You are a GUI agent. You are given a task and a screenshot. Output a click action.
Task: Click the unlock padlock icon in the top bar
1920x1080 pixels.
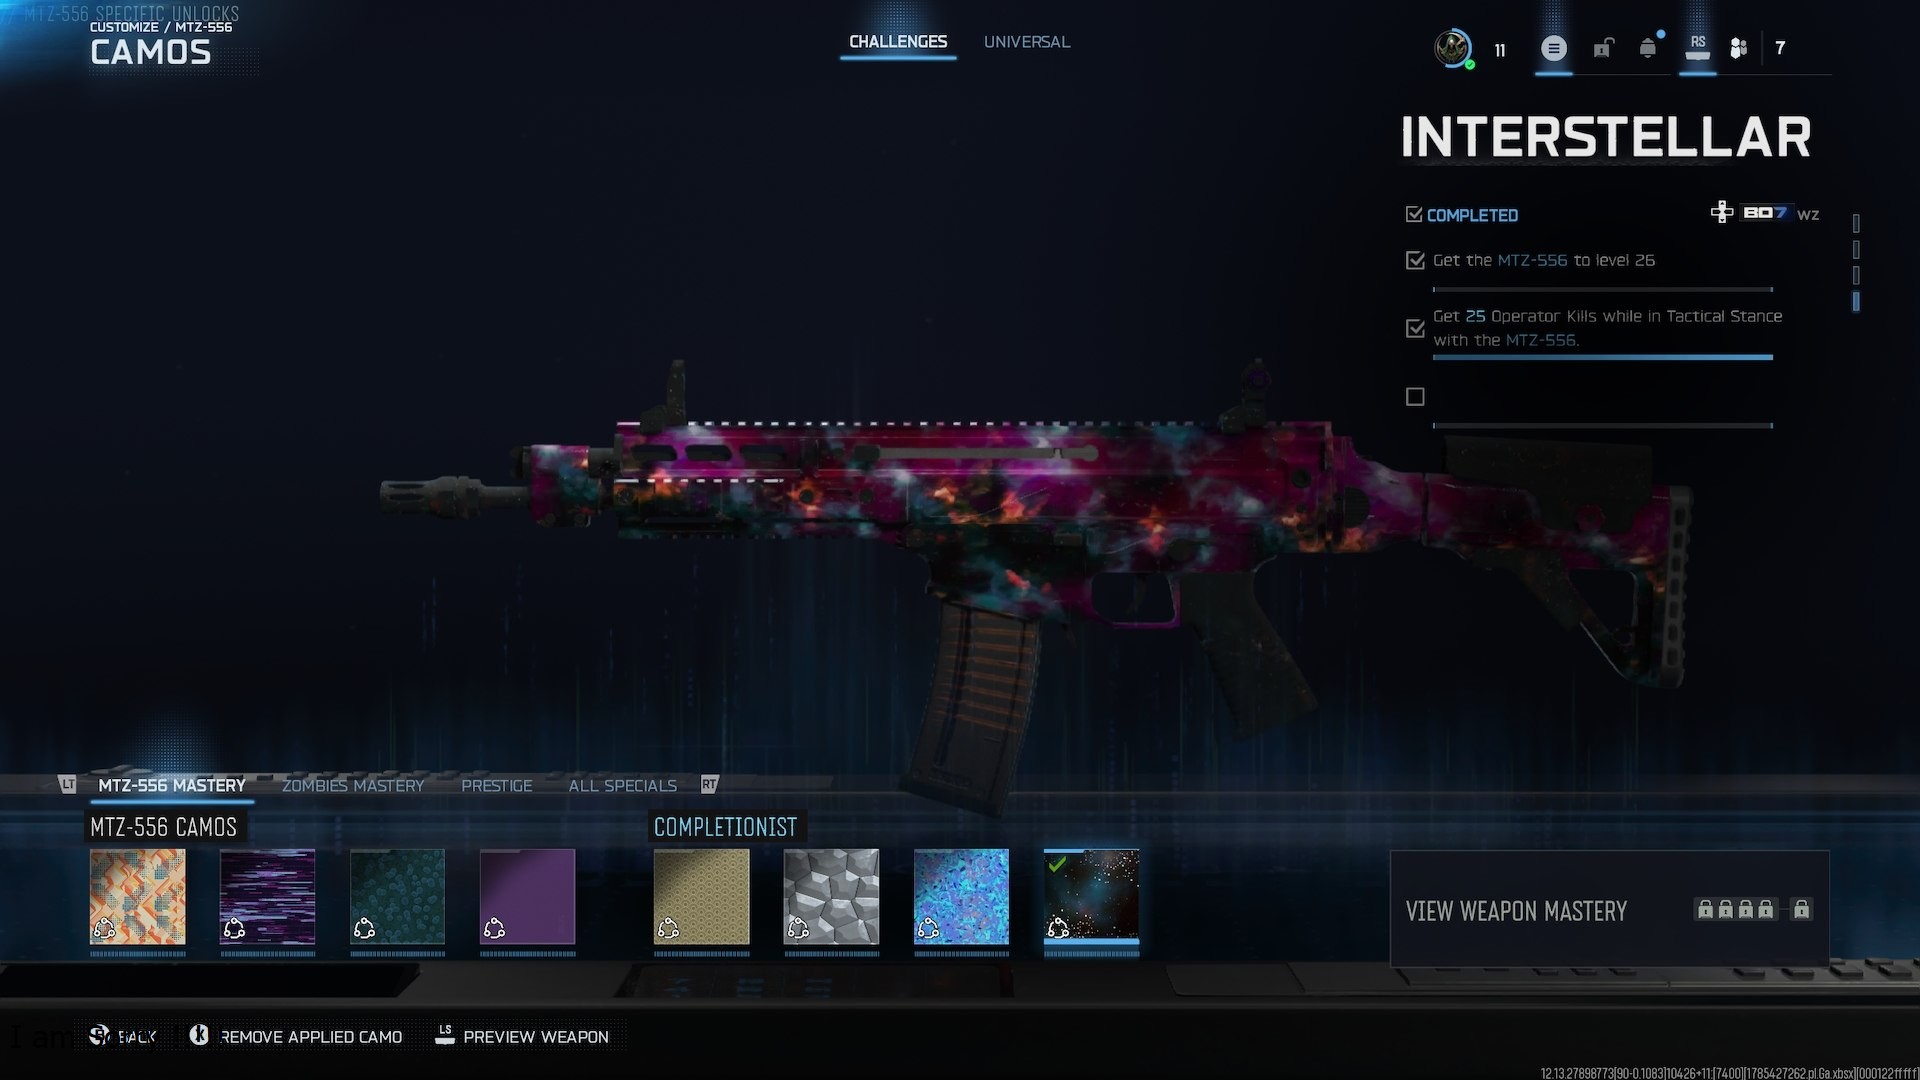(1603, 48)
